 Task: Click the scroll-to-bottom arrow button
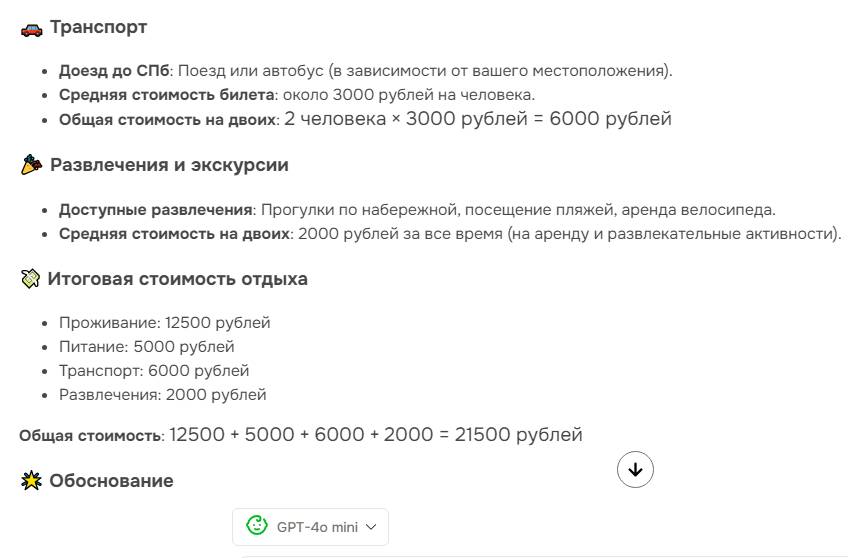(x=635, y=469)
